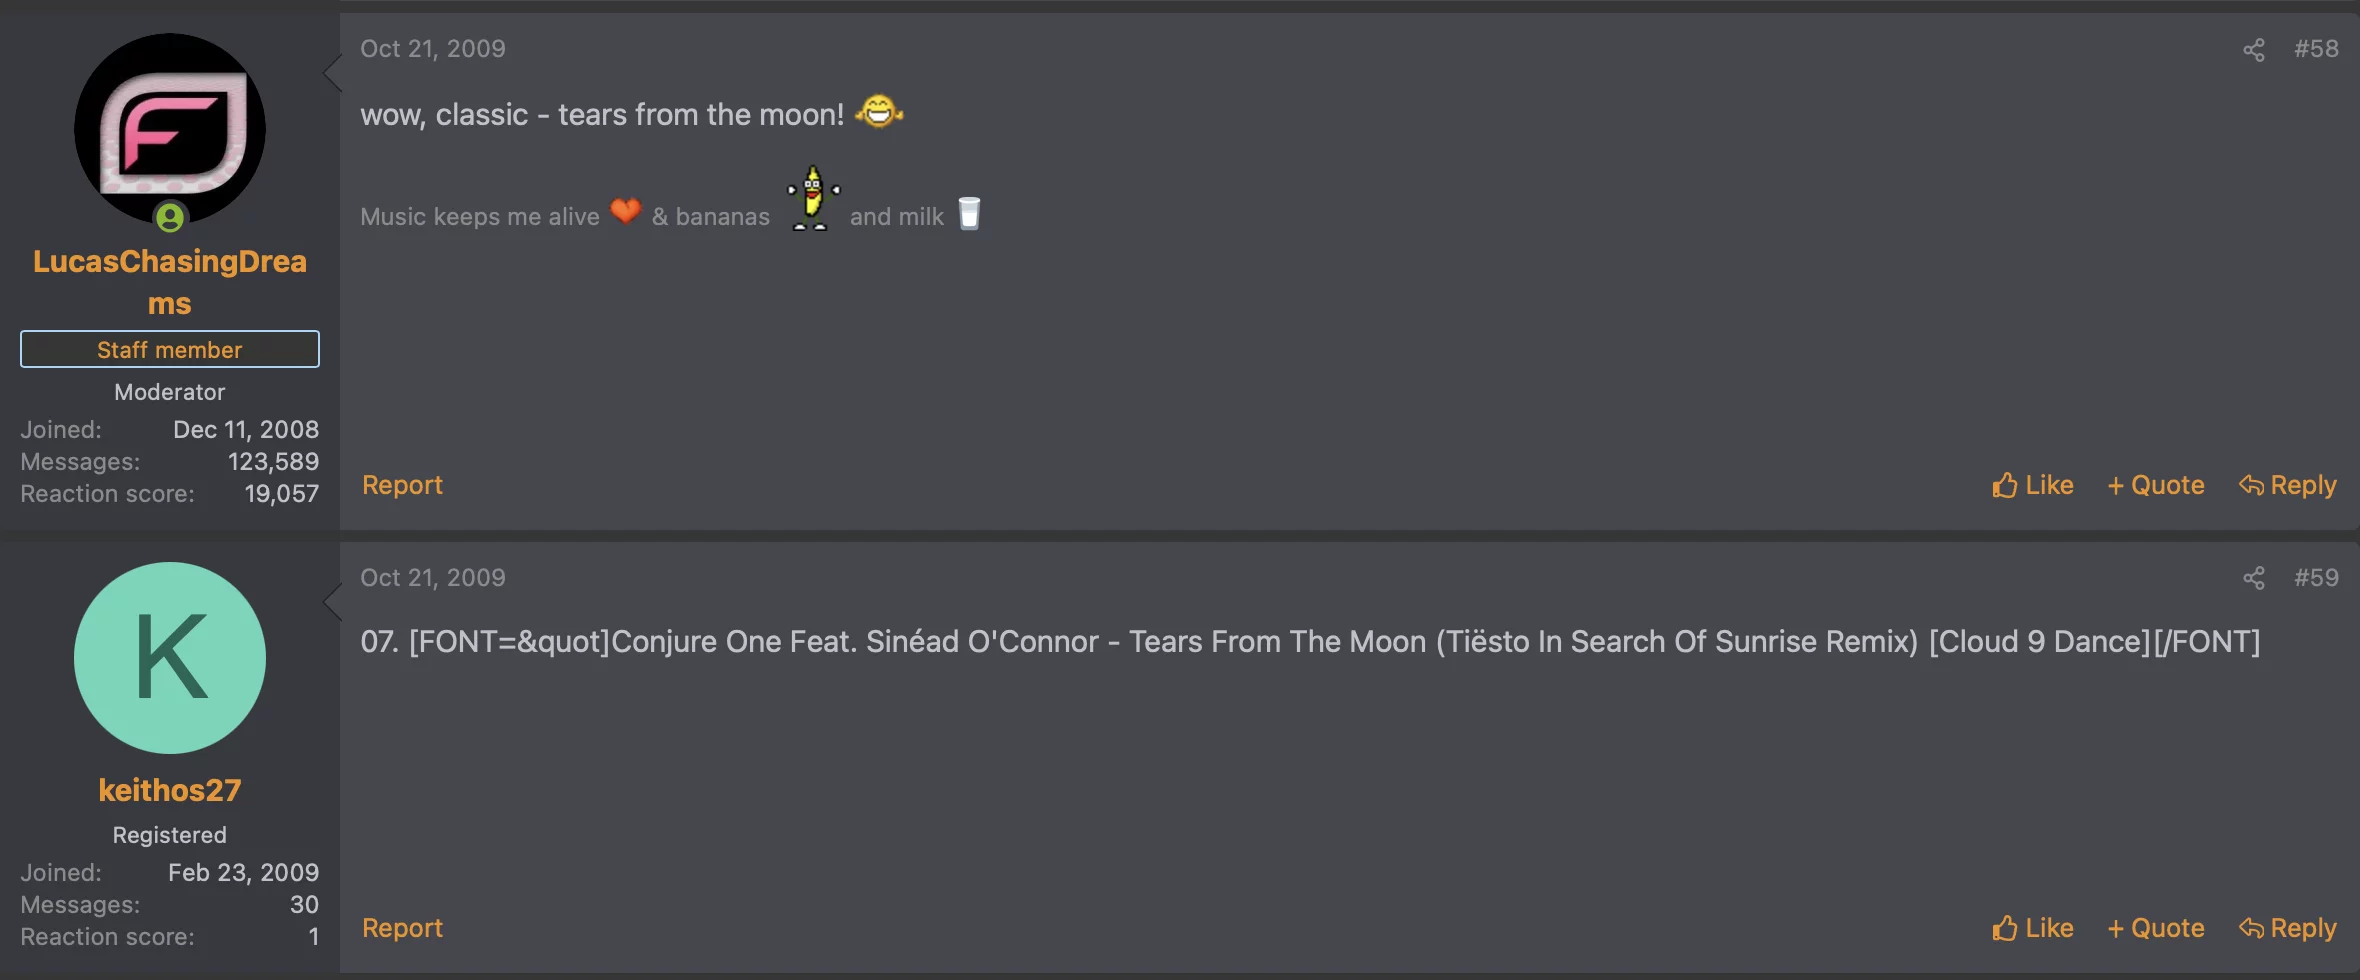Click the online status badge on Lucas's avatar
The height and width of the screenshot is (980, 2360).
click(x=170, y=217)
